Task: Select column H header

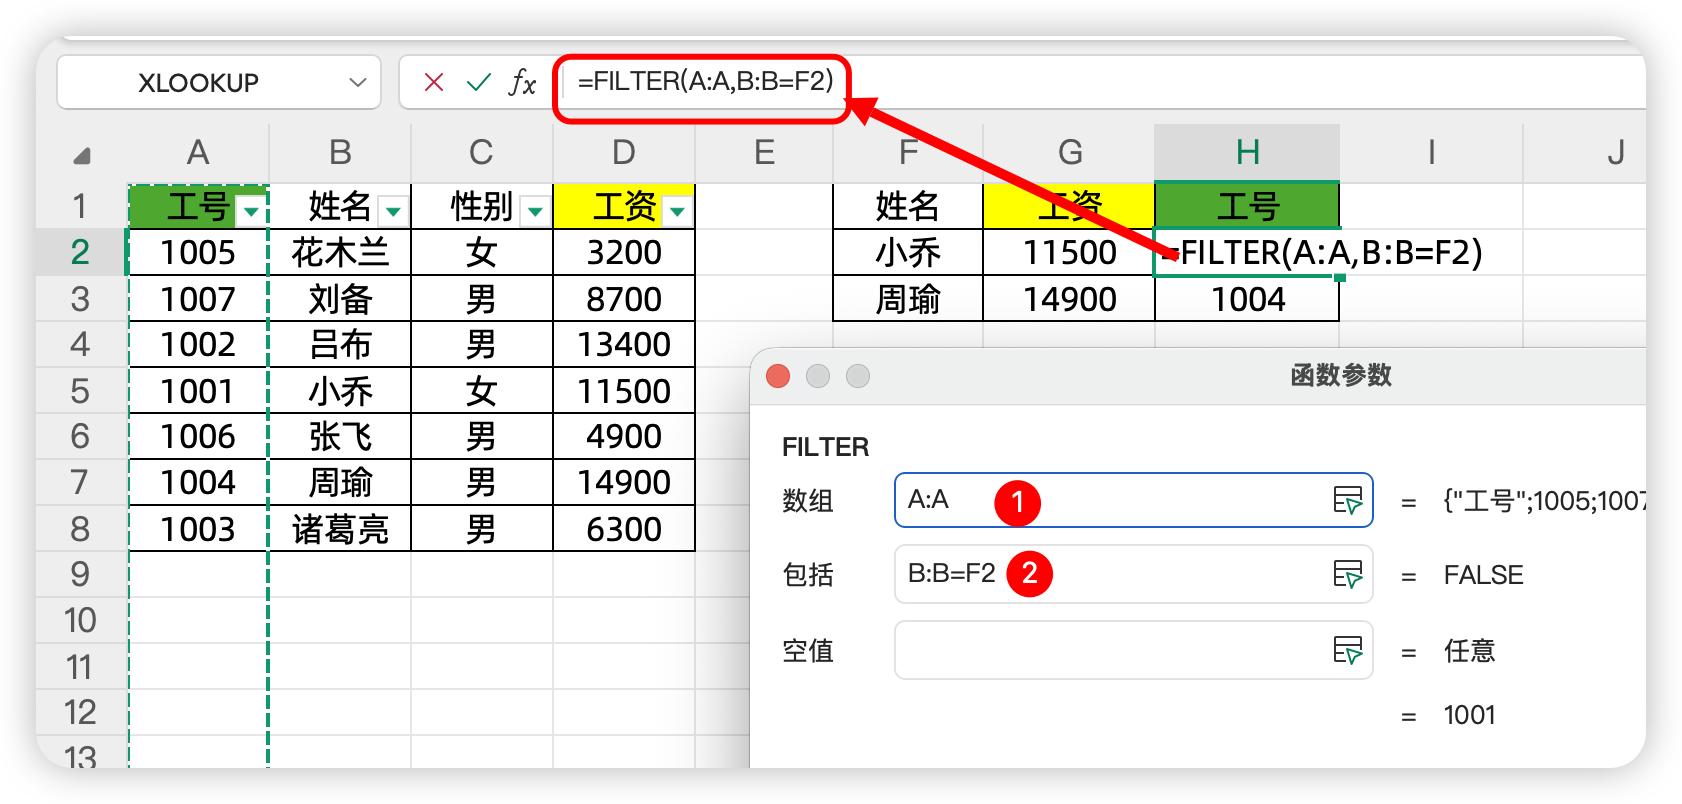Action: pyautogui.click(x=1246, y=153)
